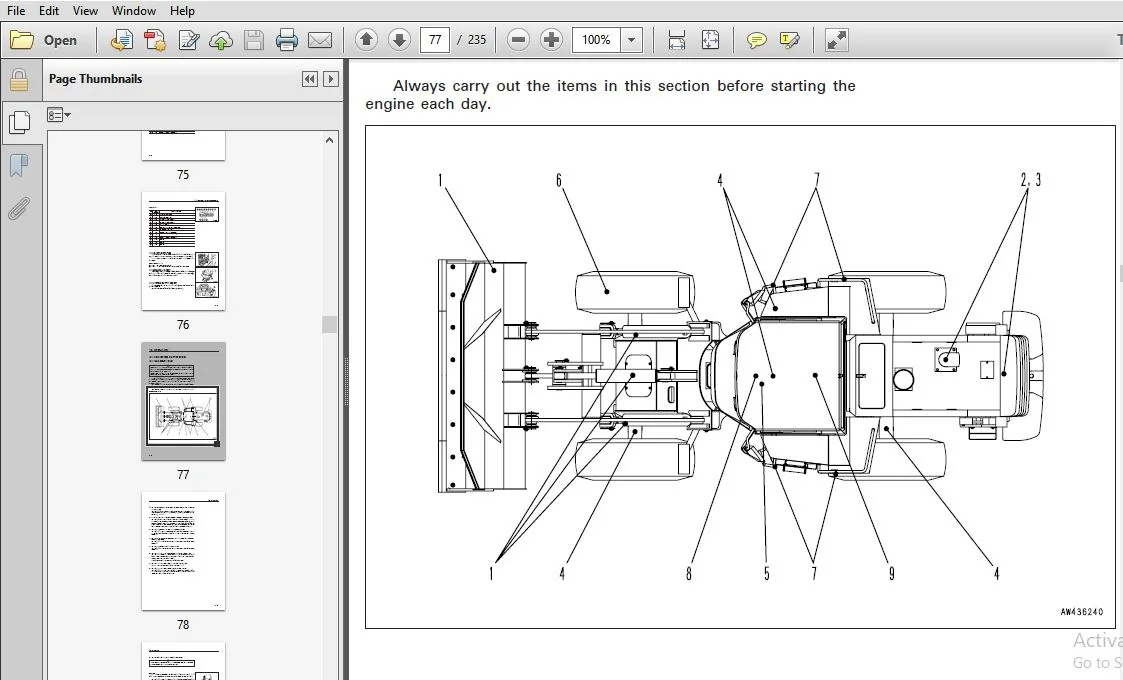The width and height of the screenshot is (1123, 680).
Task: Select the page 77 thumbnail
Action: point(183,401)
